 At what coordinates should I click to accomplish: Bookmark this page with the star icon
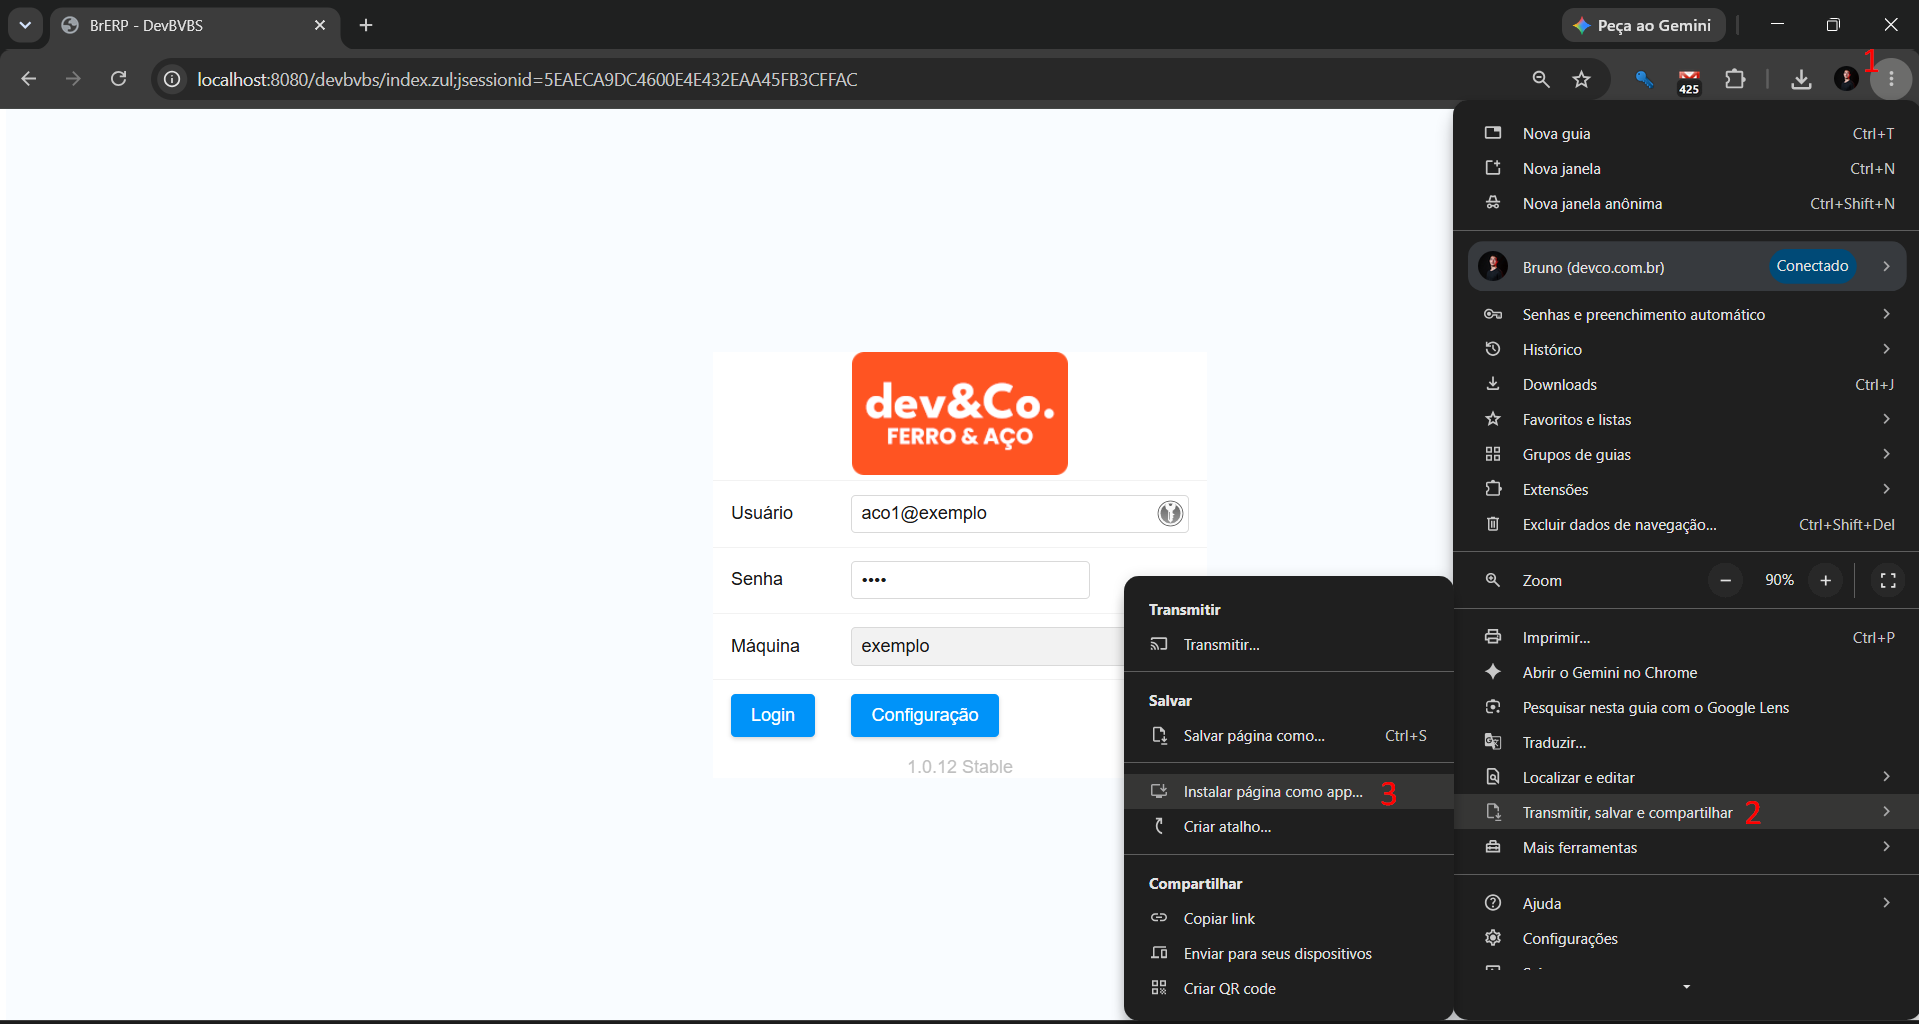pyautogui.click(x=1581, y=79)
